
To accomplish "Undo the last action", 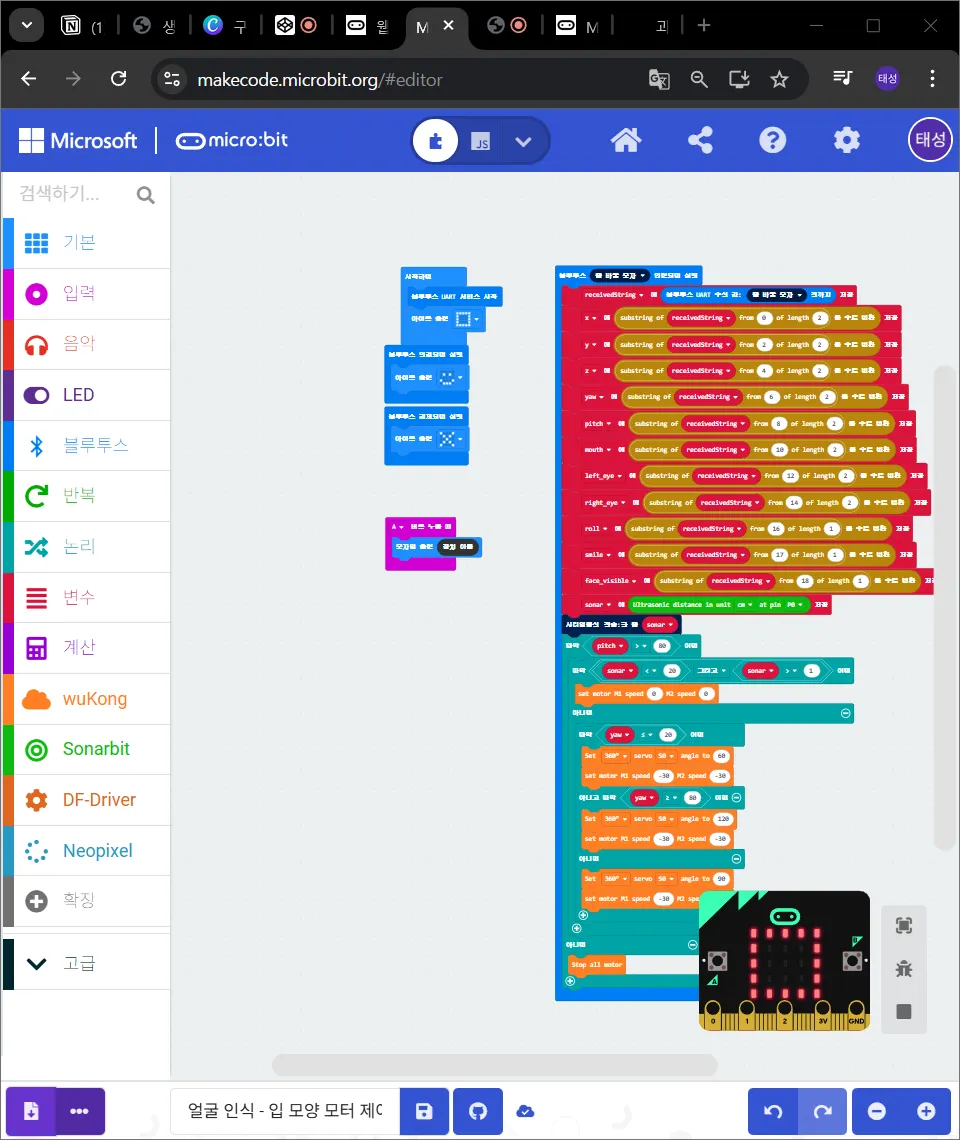I will [x=773, y=1111].
